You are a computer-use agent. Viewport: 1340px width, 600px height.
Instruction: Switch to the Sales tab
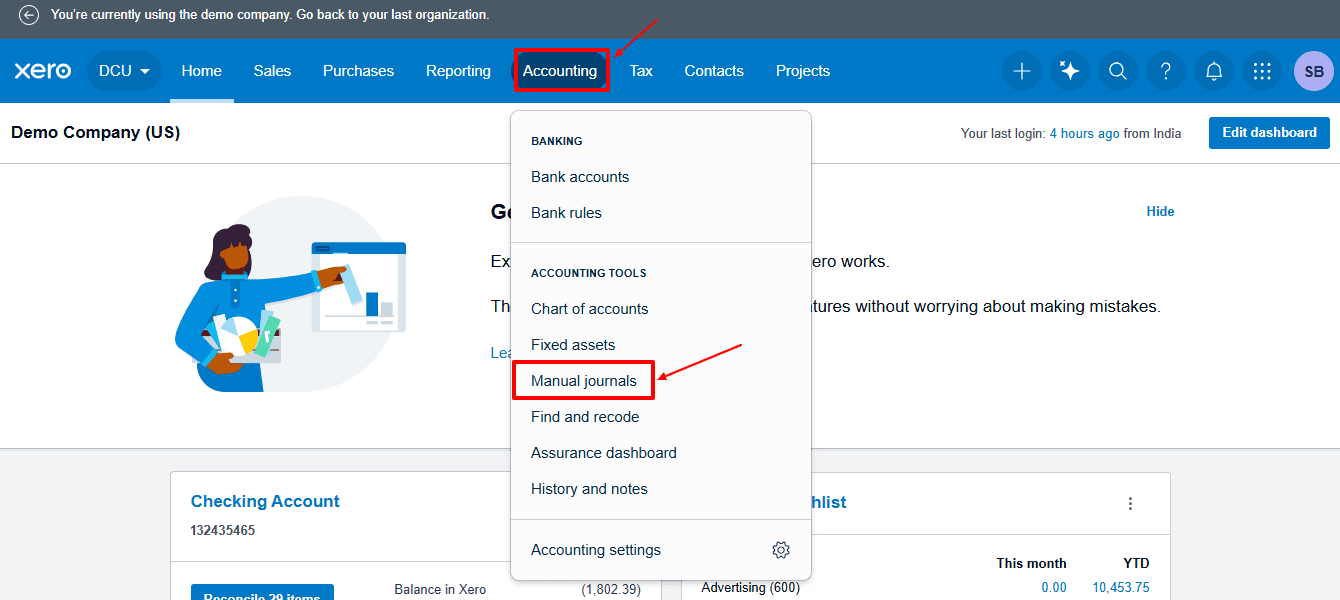[271, 70]
